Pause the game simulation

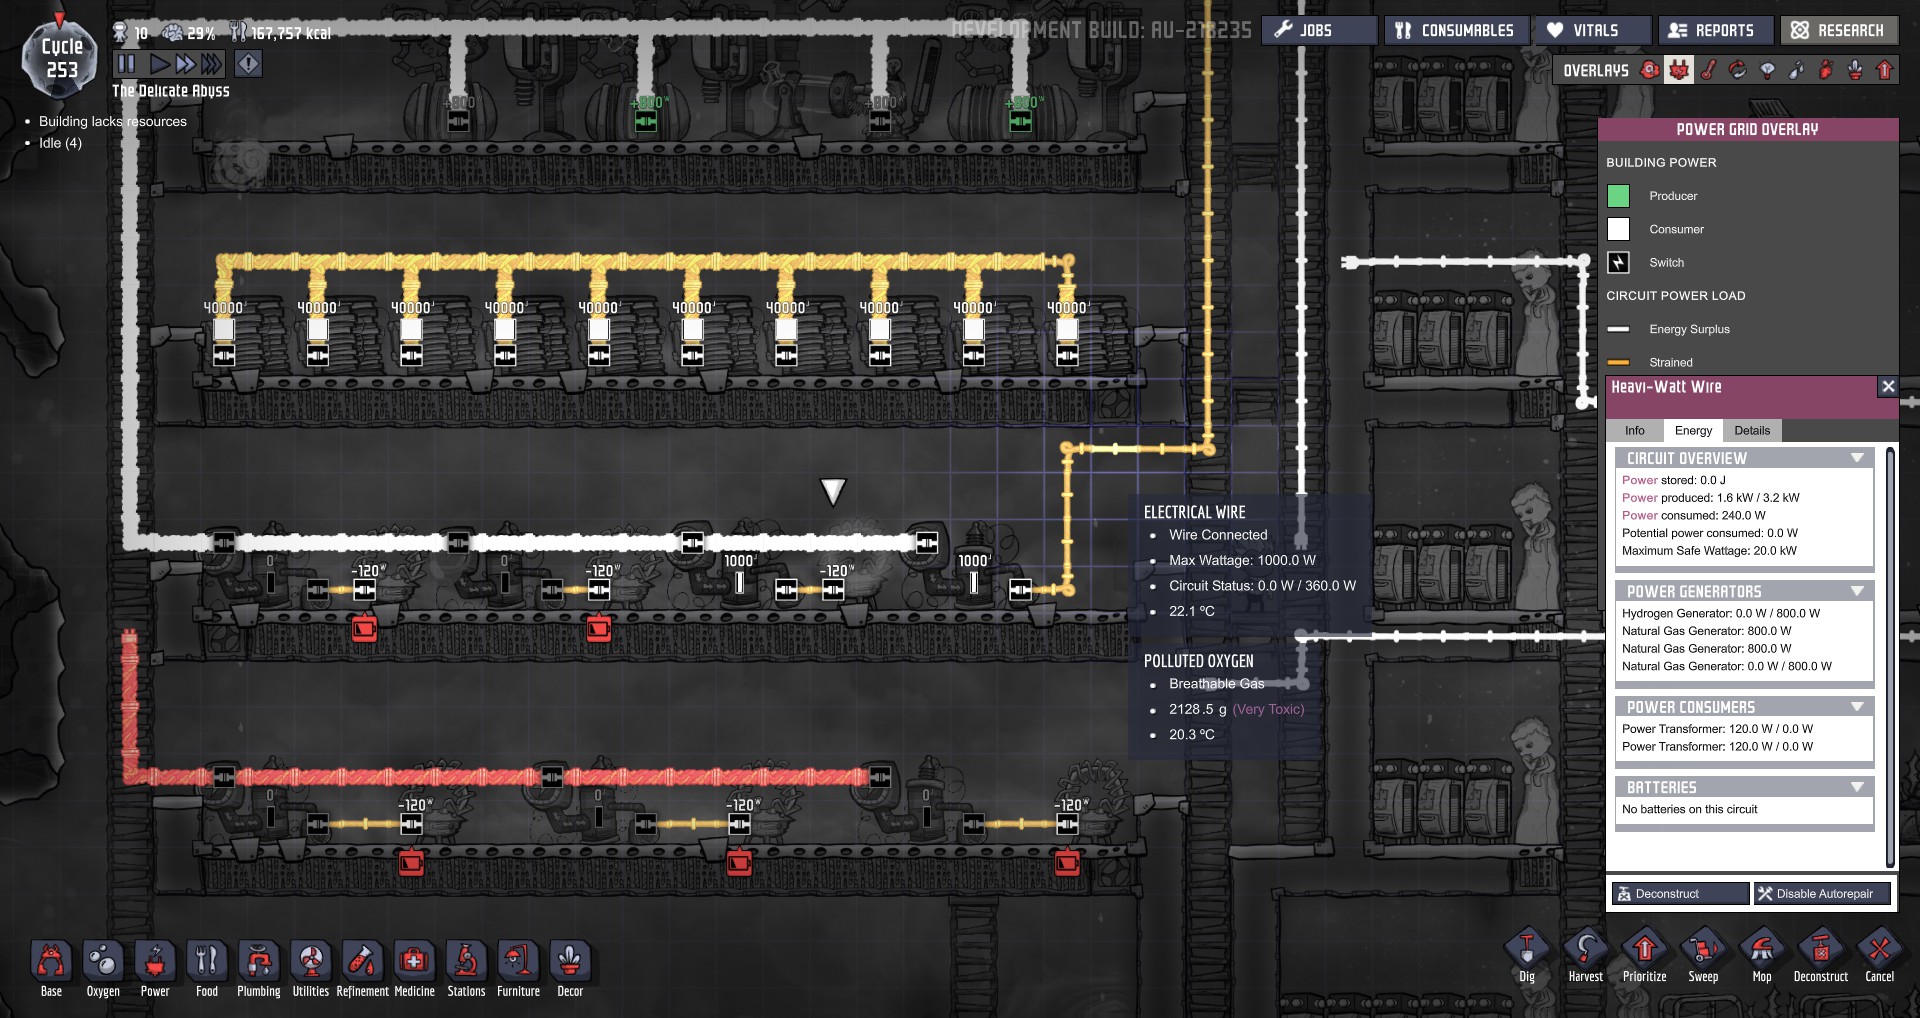pos(126,64)
